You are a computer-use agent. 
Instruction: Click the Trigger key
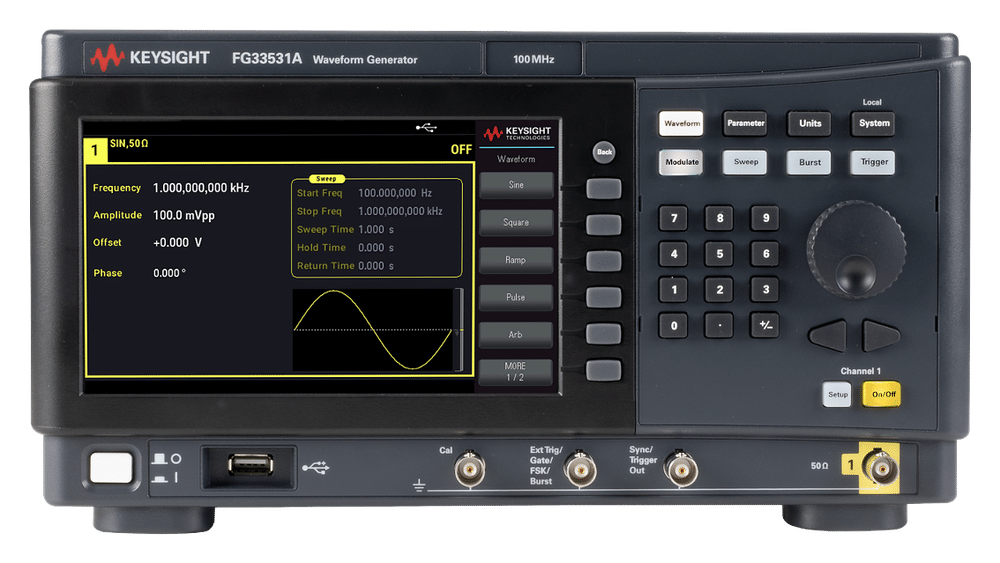(x=874, y=162)
